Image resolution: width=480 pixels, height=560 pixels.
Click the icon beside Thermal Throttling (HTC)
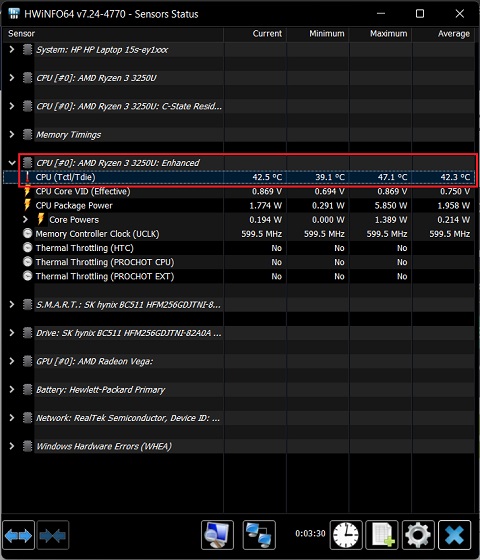[x=28, y=248]
